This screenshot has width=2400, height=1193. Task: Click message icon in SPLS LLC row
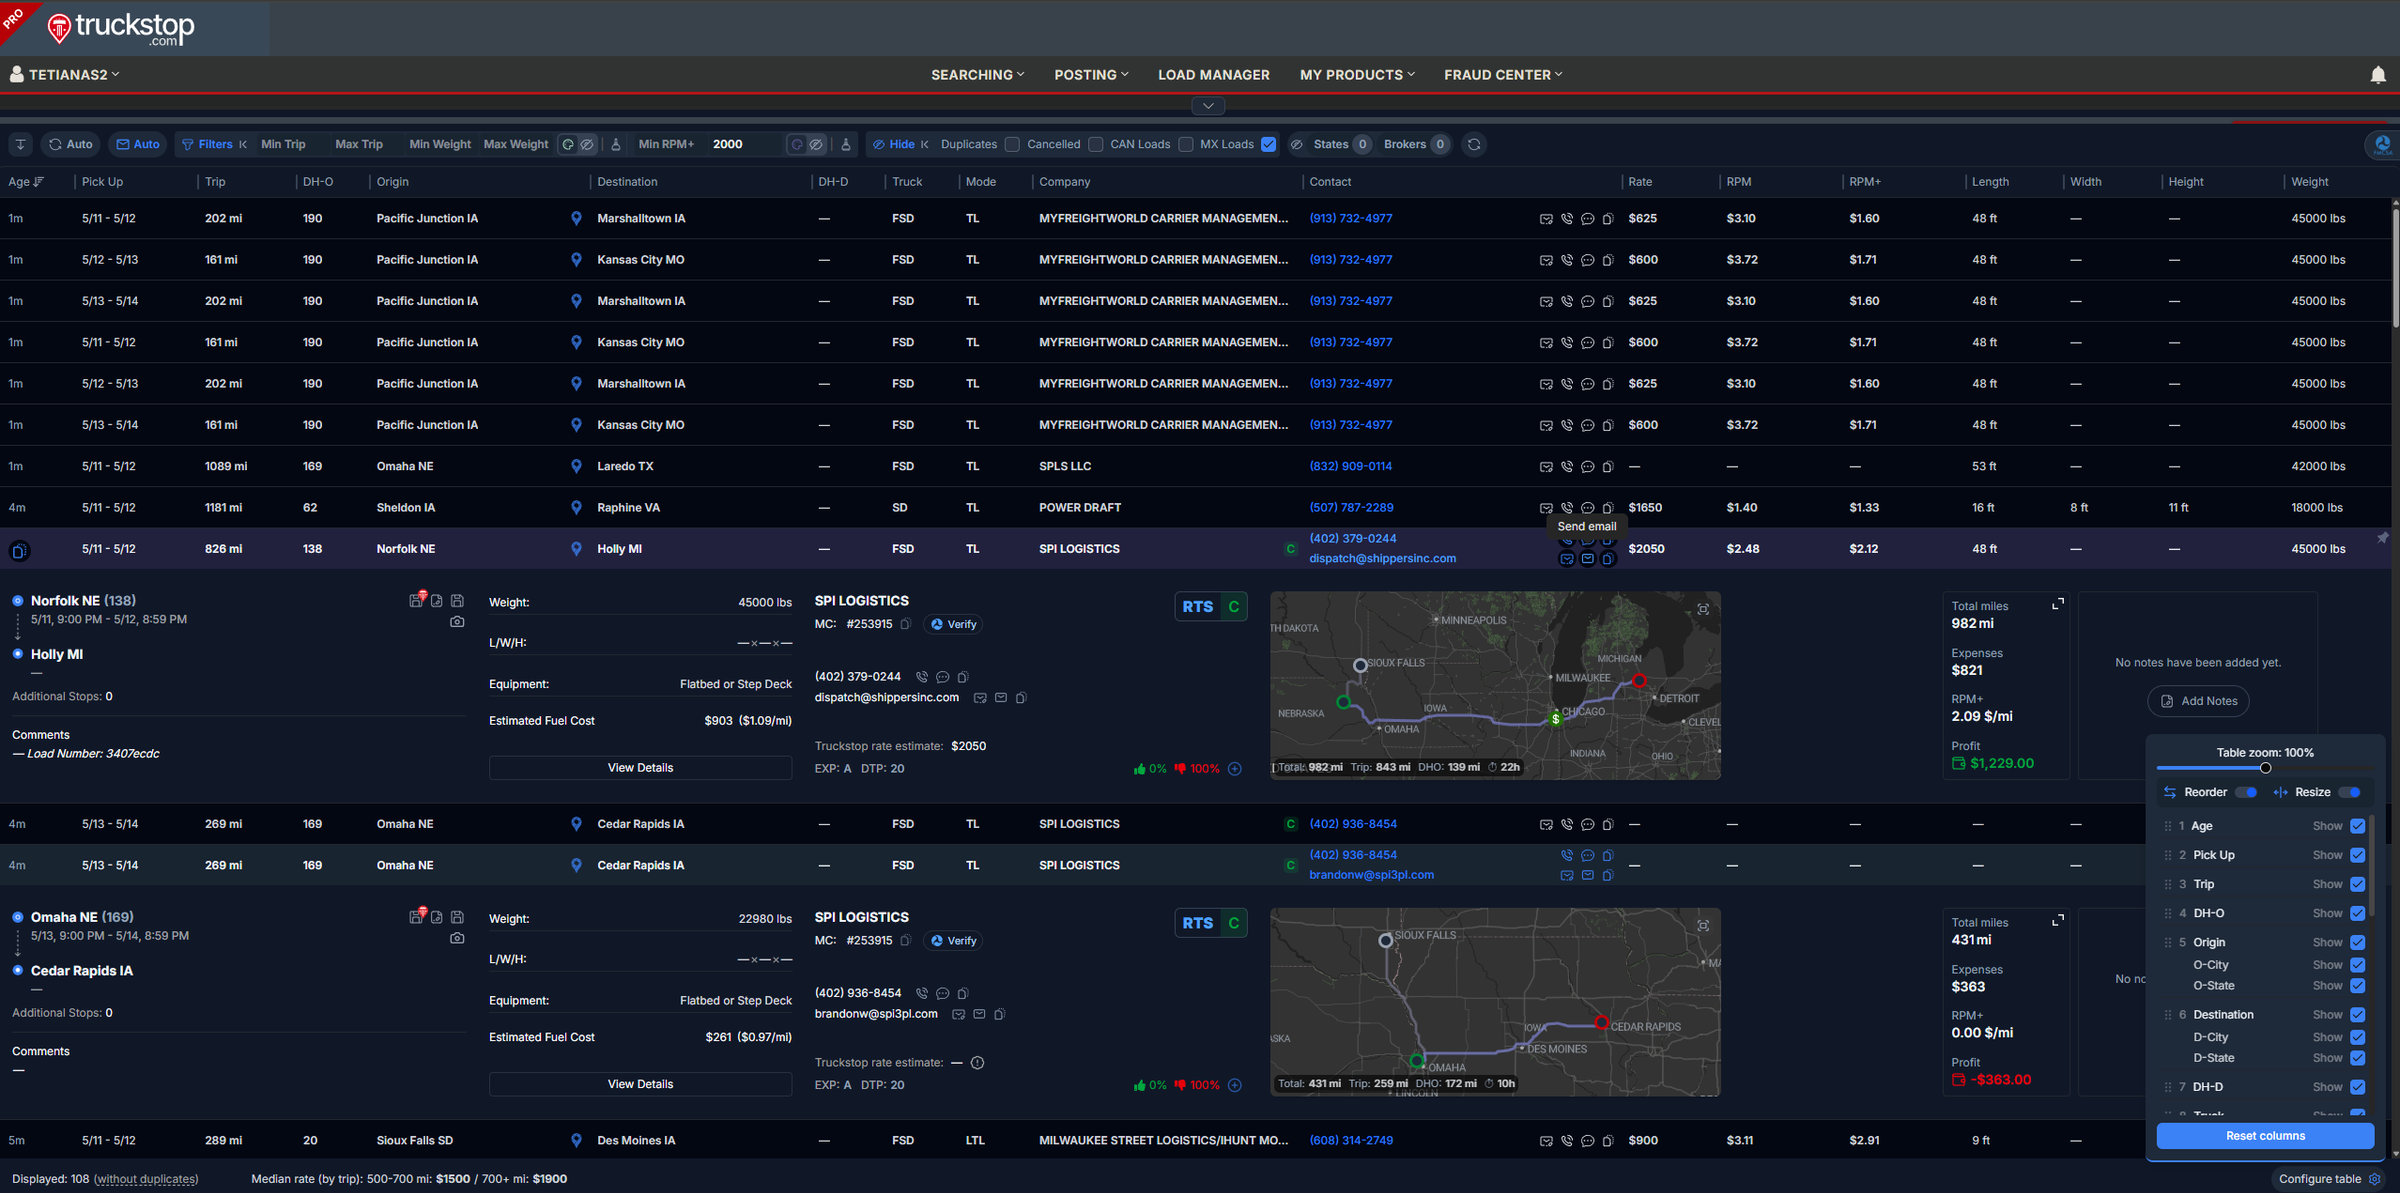[1587, 467]
